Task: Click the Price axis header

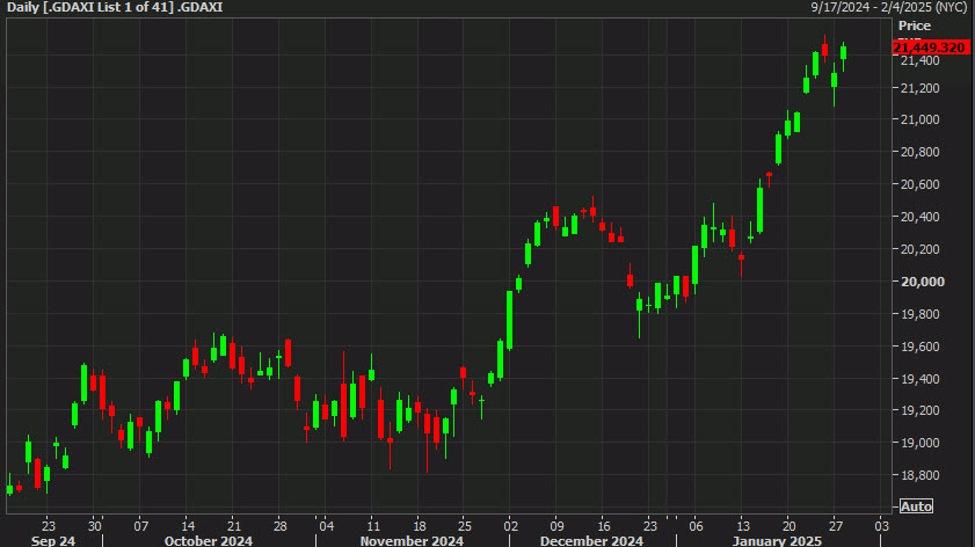Action: pyautogui.click(x=914, y=26)
